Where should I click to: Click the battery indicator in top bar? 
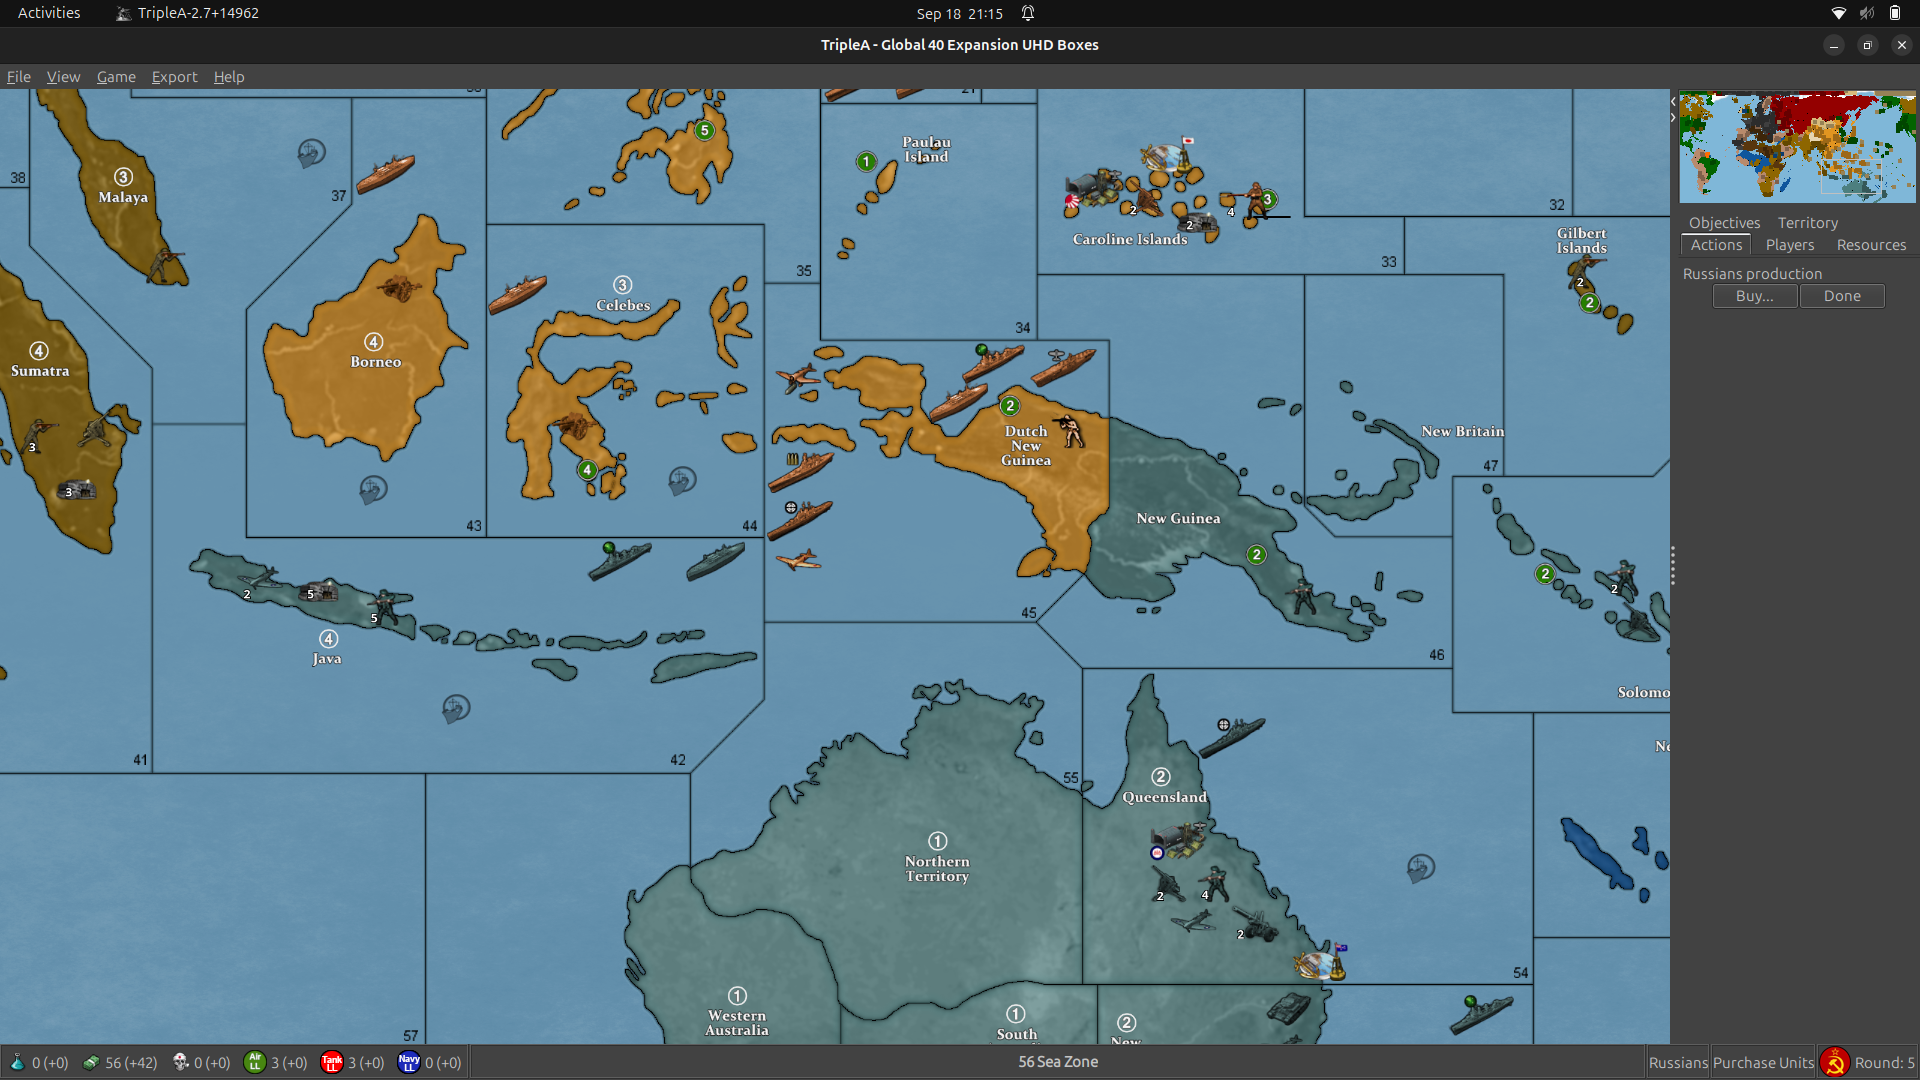pos(1895,13)
